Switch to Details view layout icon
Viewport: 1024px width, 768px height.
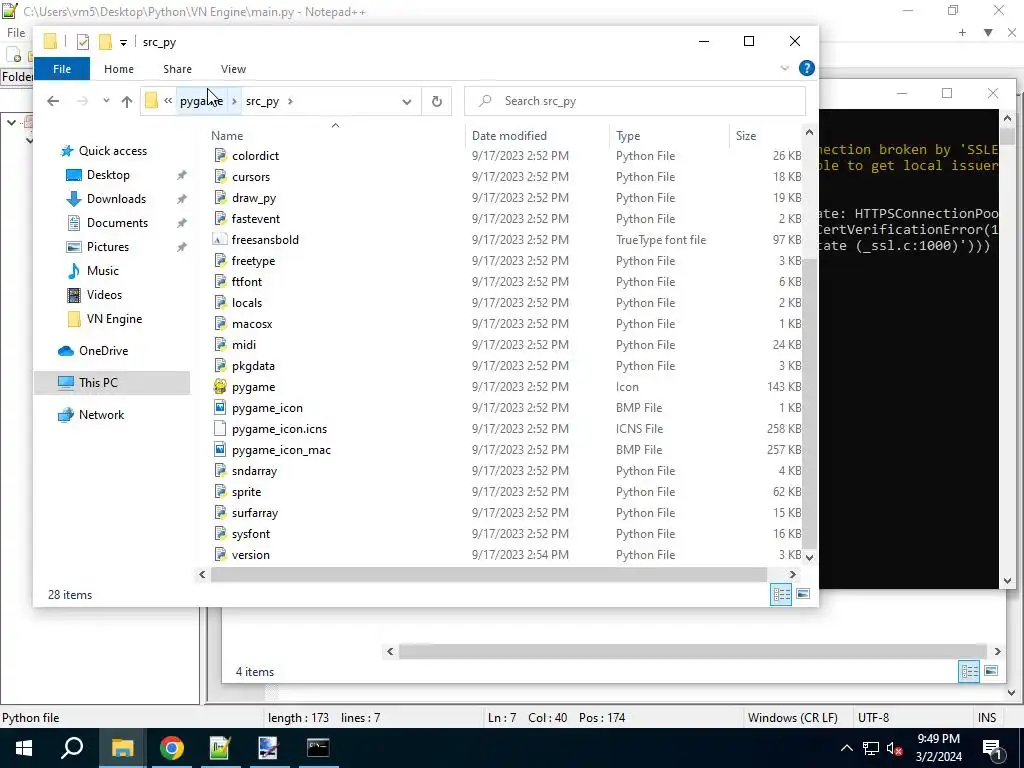(781, 594)
